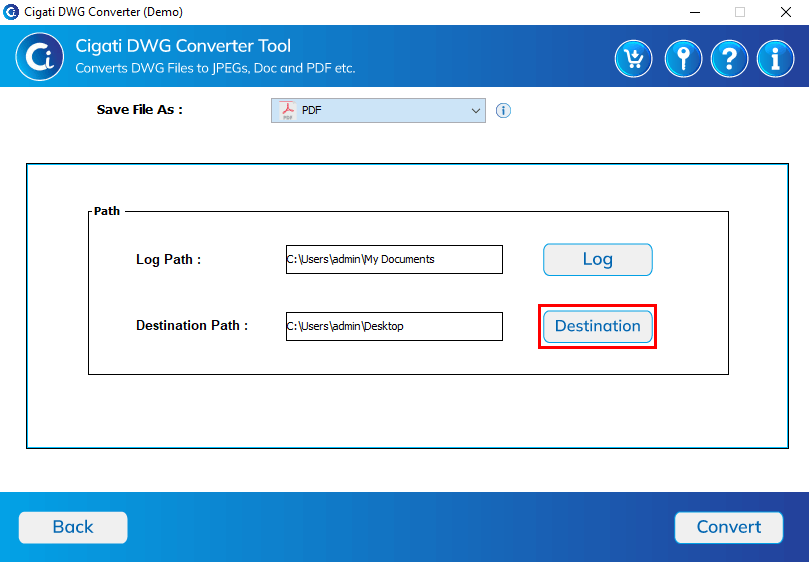Viewport: 809px width, 562px height.
Task: Click the 'Log Path :' label
Action: (x=168, y=260)
